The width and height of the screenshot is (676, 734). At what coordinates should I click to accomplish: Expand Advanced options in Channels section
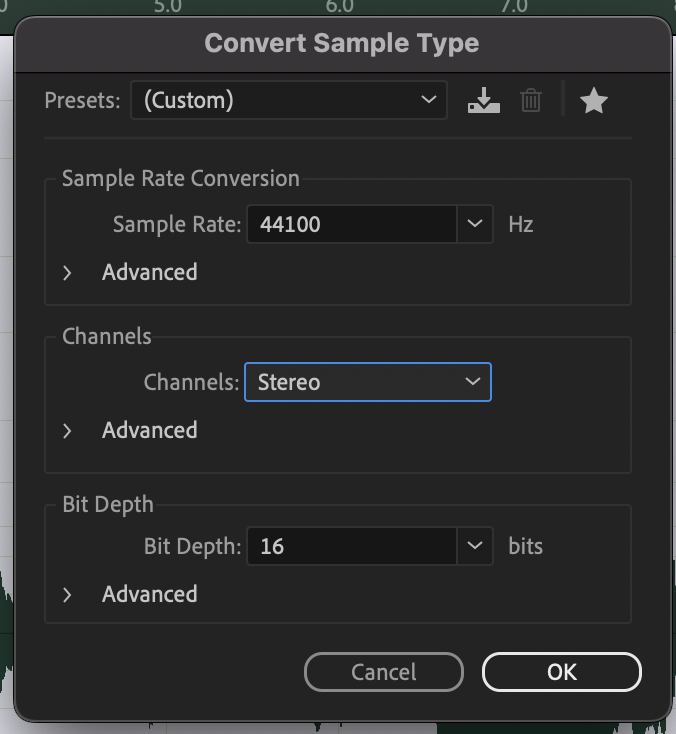click(x=131, y=430)
